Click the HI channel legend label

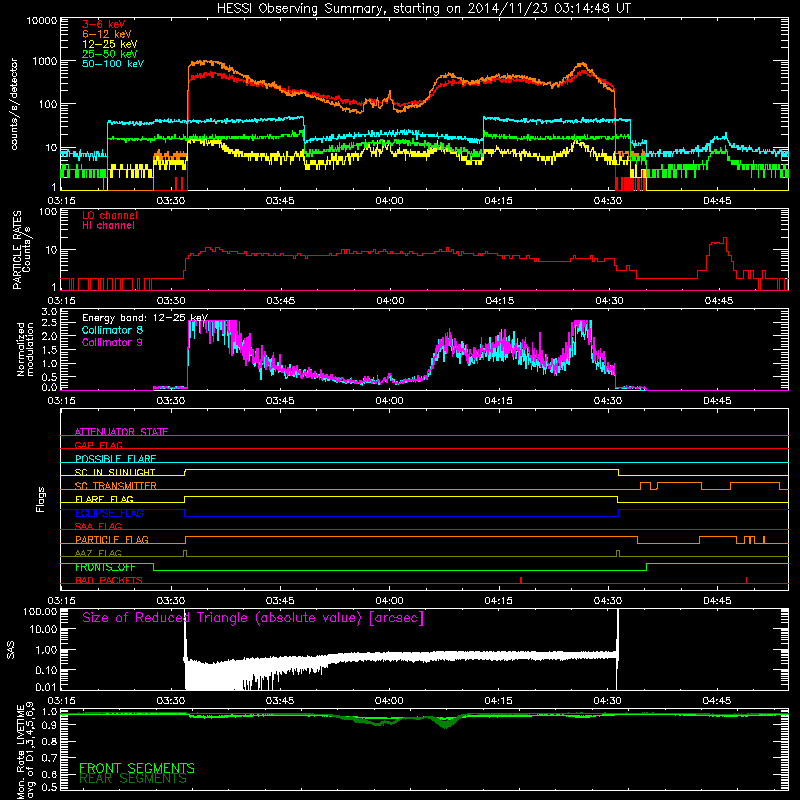[x=109, y=226]
